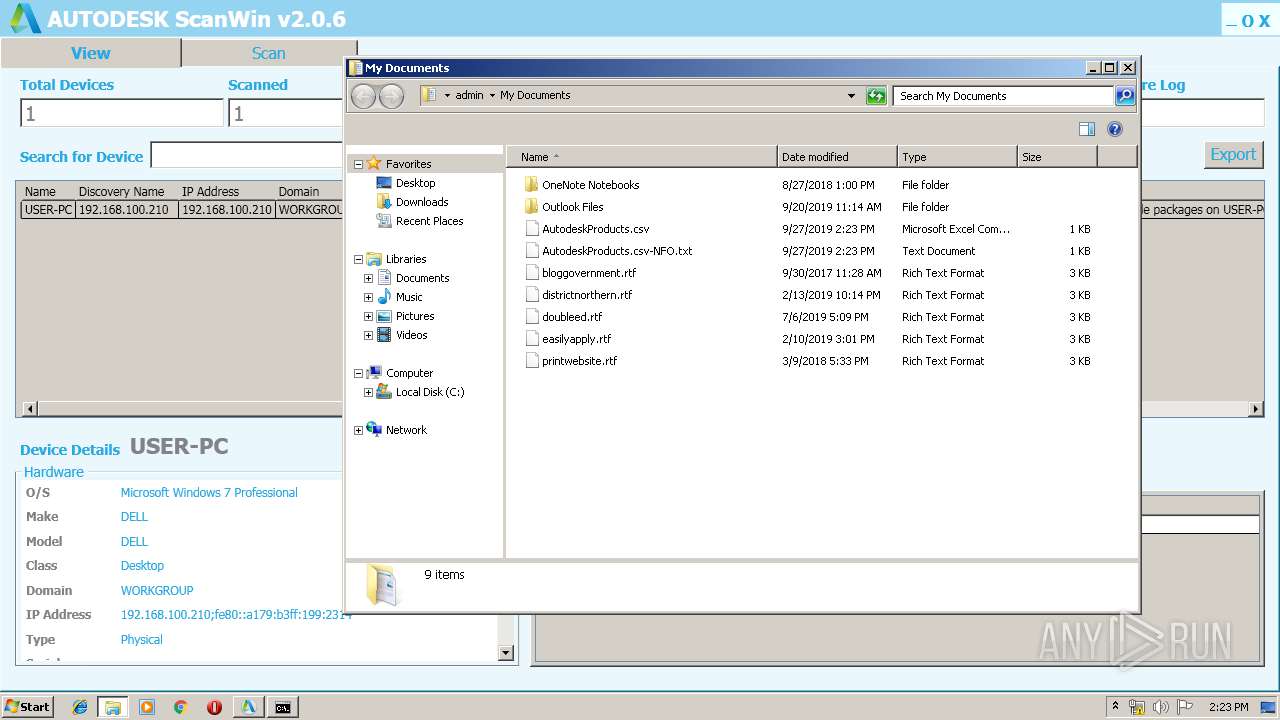The height and width of the screenshot is (720, 1280).
Task: Open the Outlook Files folder icon
Action: click(531, 207)
